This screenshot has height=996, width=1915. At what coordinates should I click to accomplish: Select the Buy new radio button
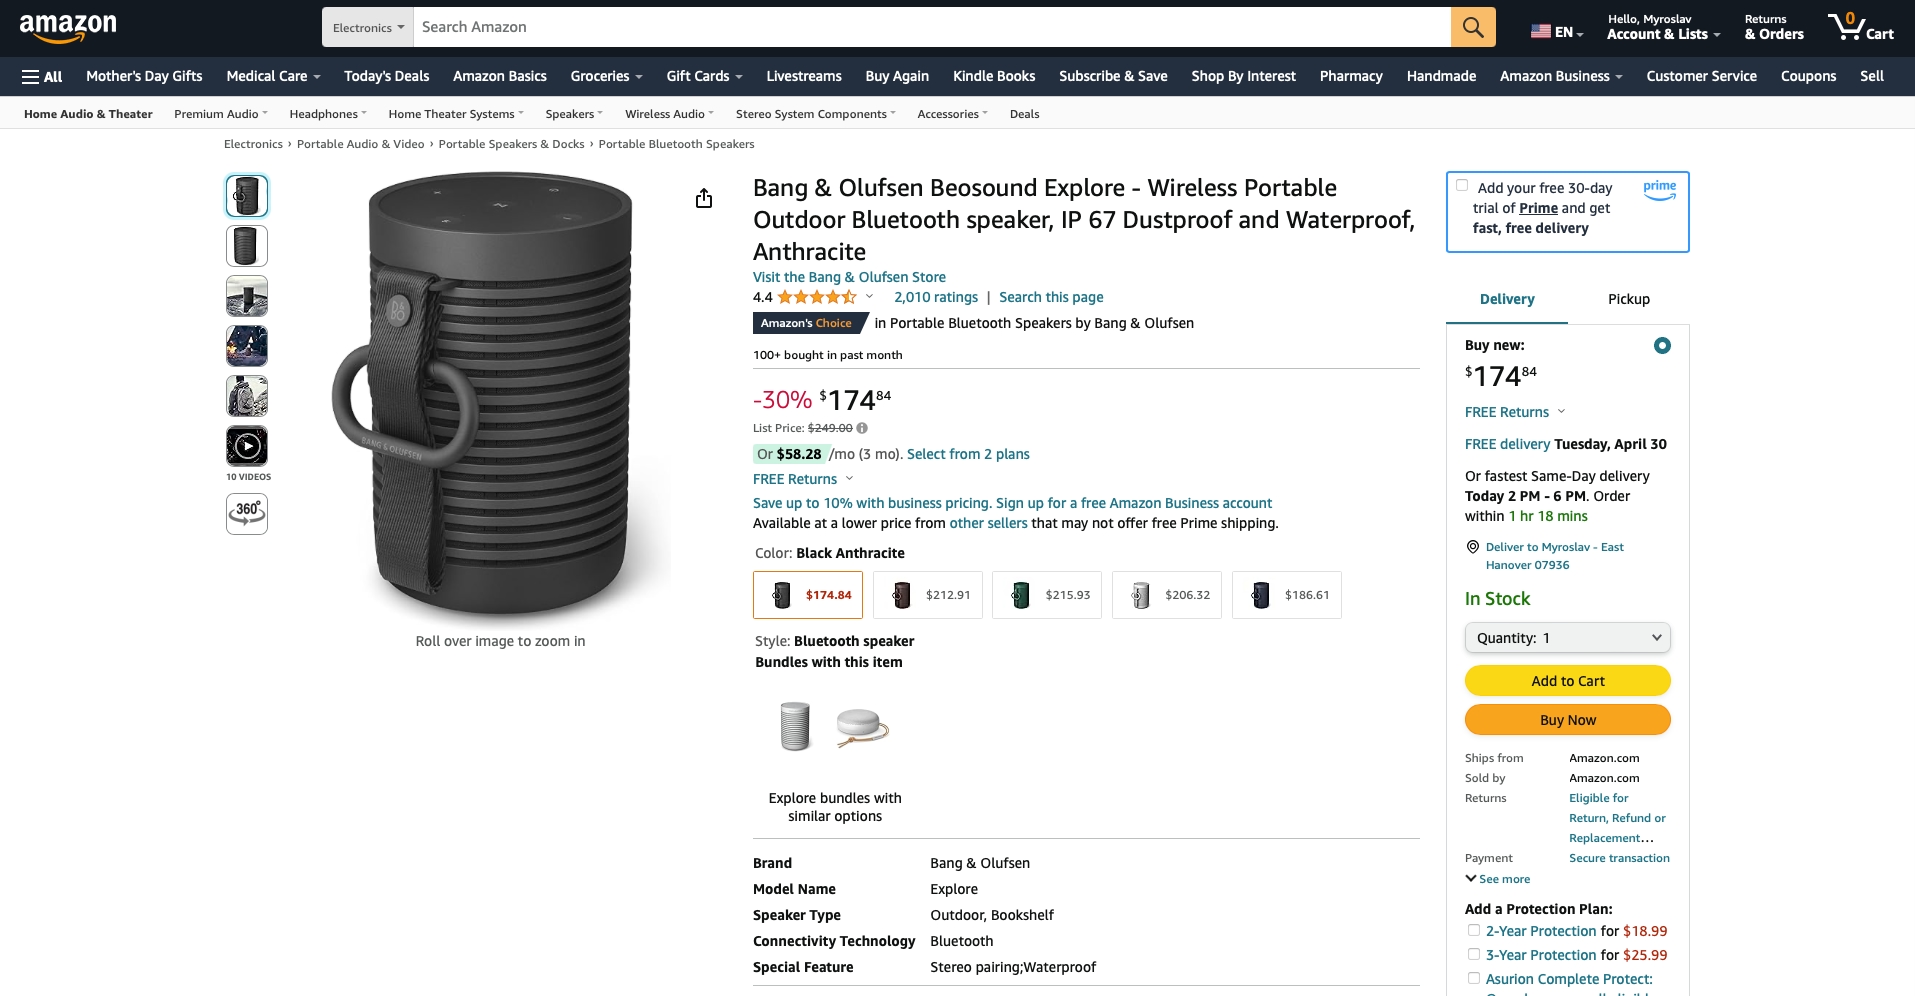[x=1662, y=346]
